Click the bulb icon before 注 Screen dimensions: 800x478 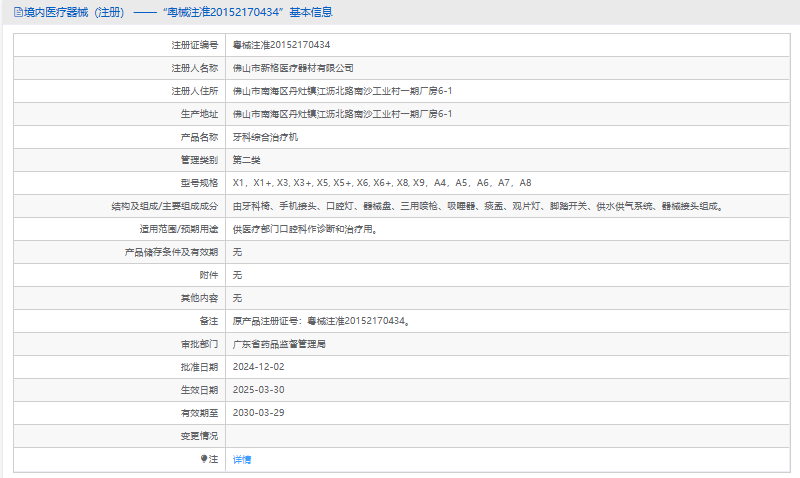coord(204,459)
